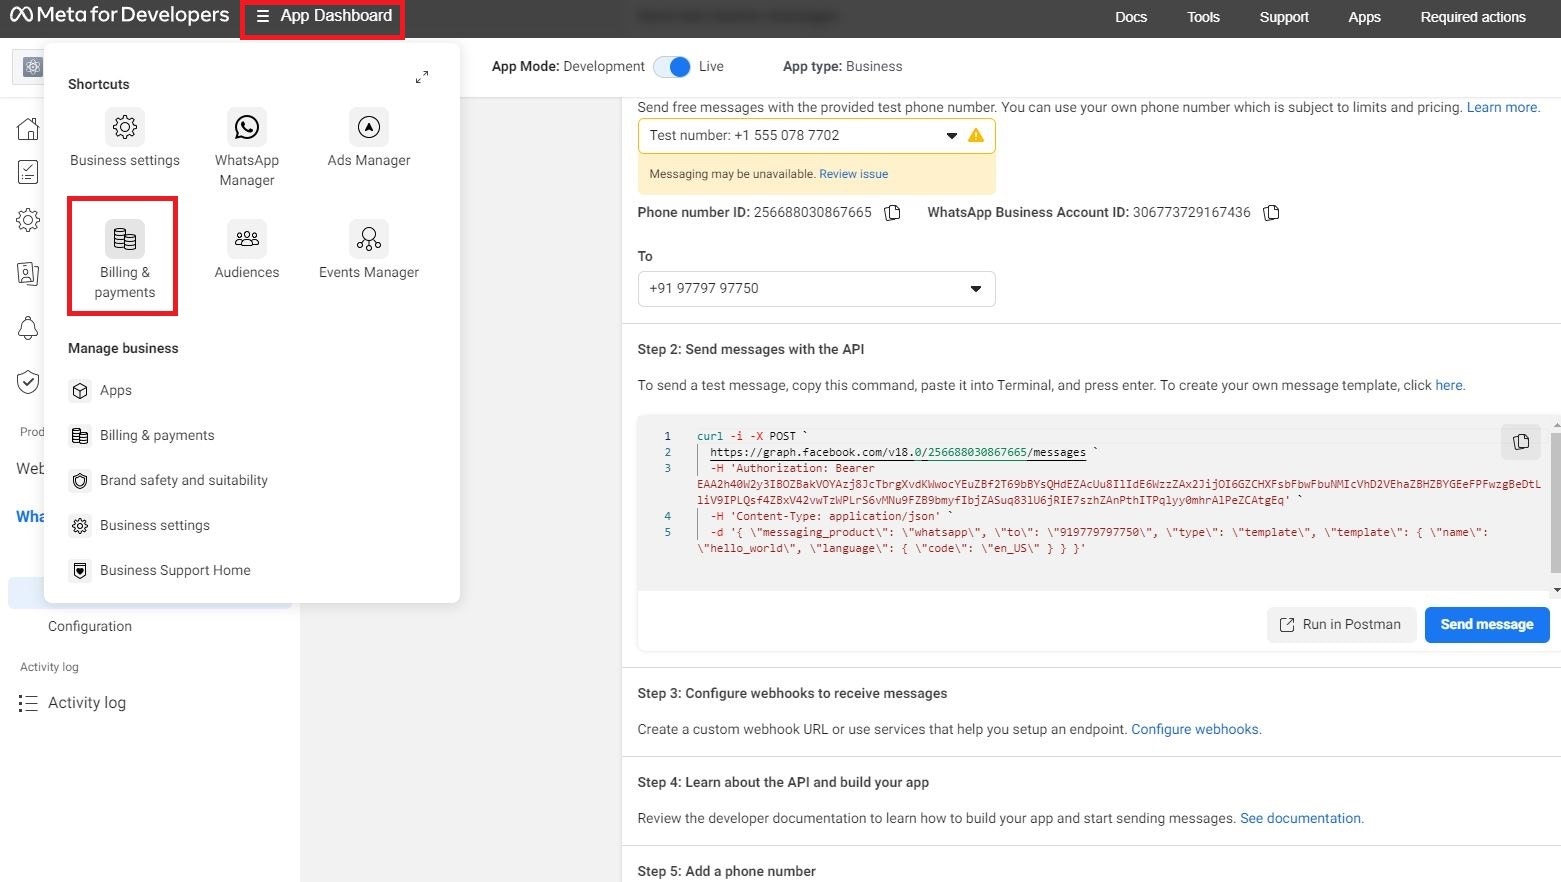This screenshot has width=1561, height=882.
Task: Open Events Manager shortcut icon
Action: 369,239
